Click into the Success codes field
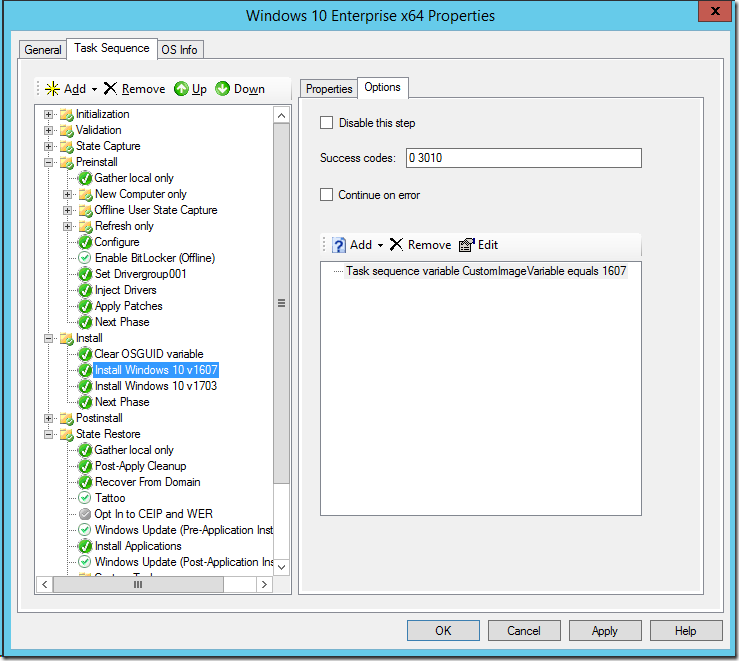 click(x=524, y=158)
